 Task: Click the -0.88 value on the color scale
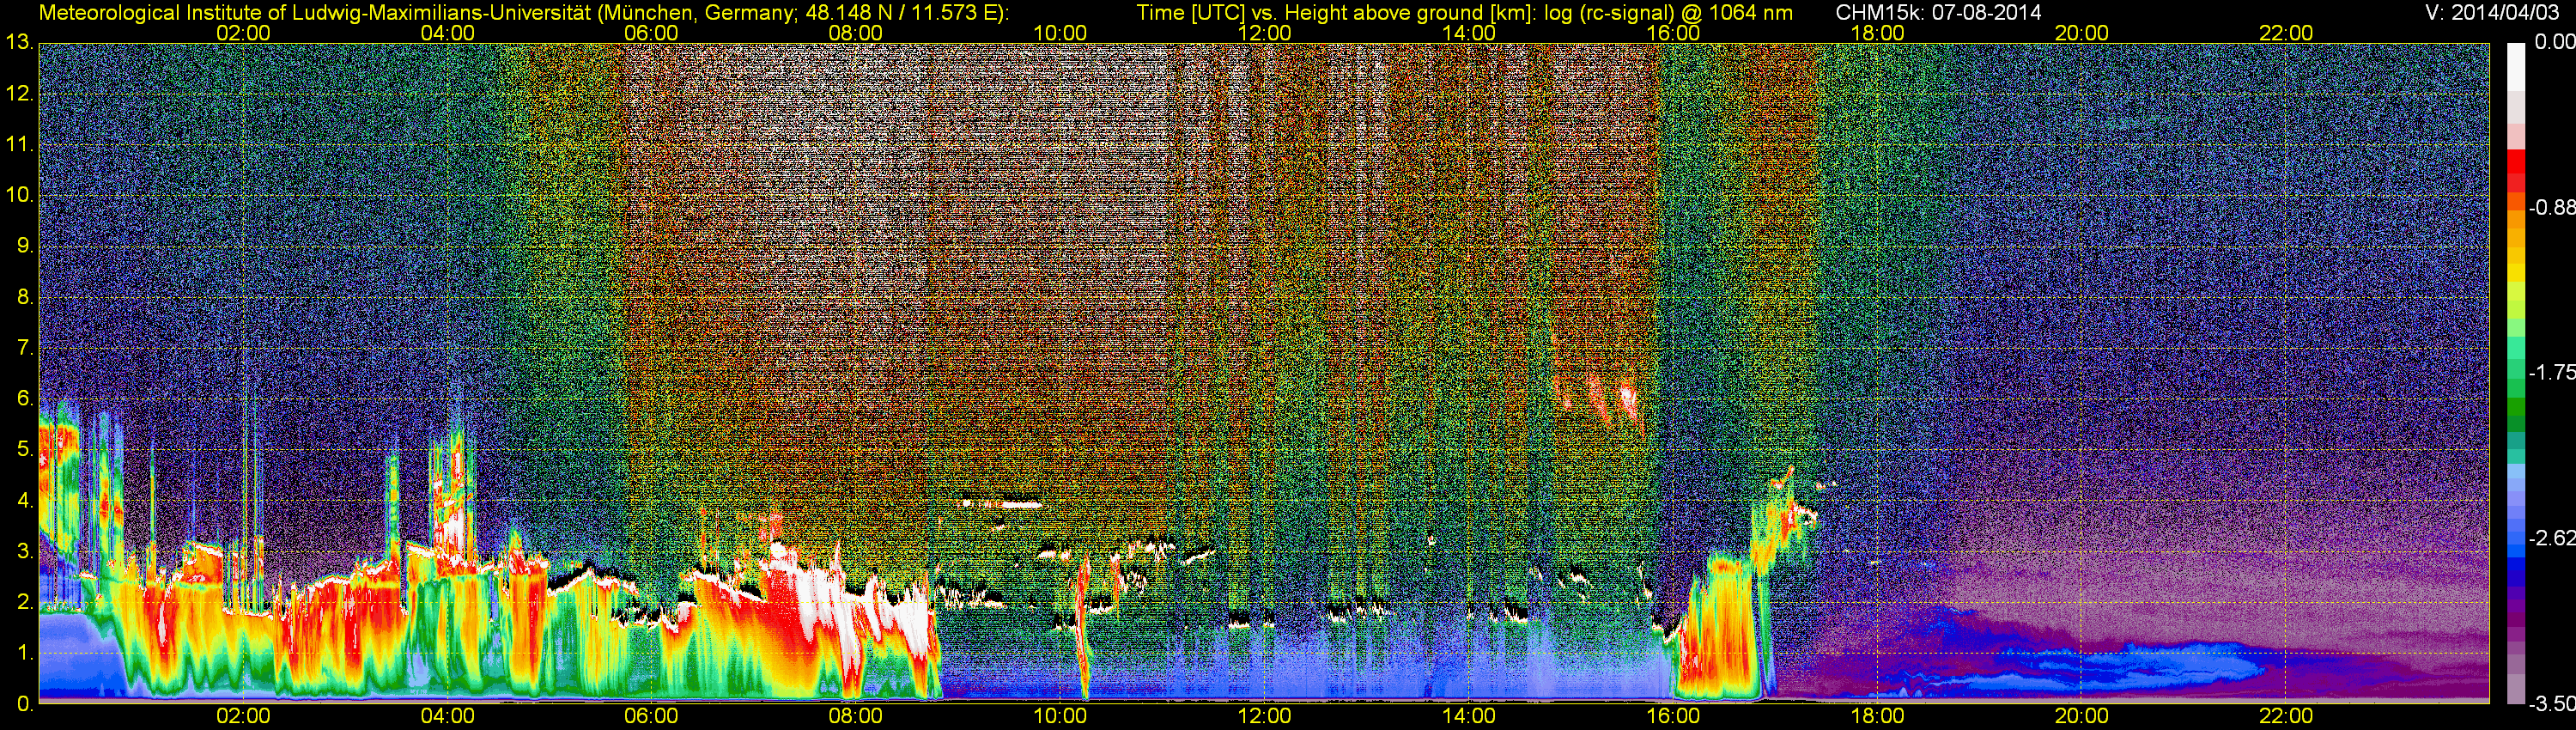[x=2552, y=208]
